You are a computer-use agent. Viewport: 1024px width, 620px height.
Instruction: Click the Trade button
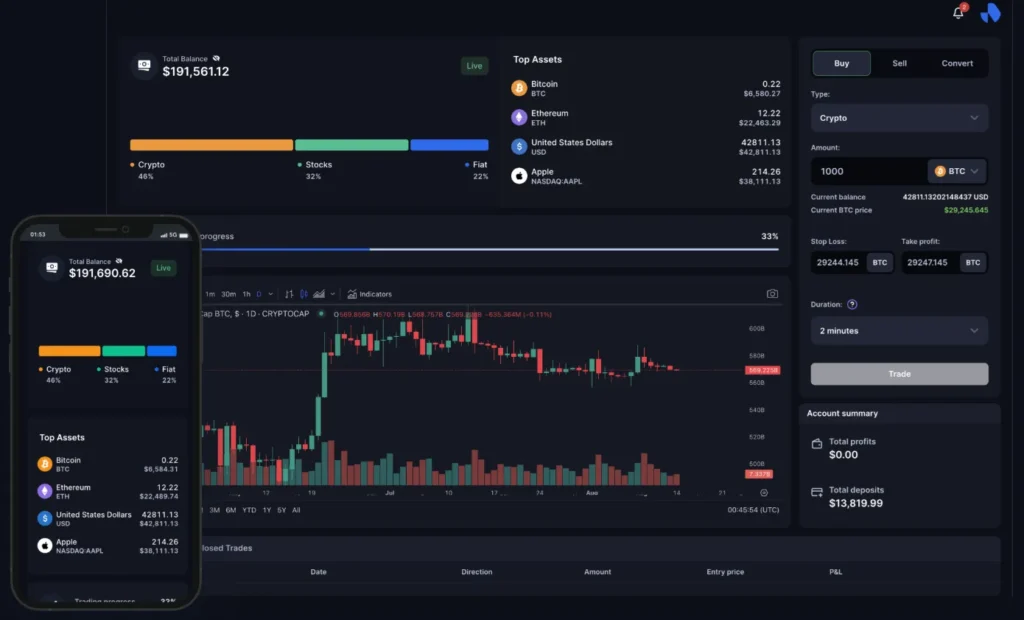coord(898,373)
